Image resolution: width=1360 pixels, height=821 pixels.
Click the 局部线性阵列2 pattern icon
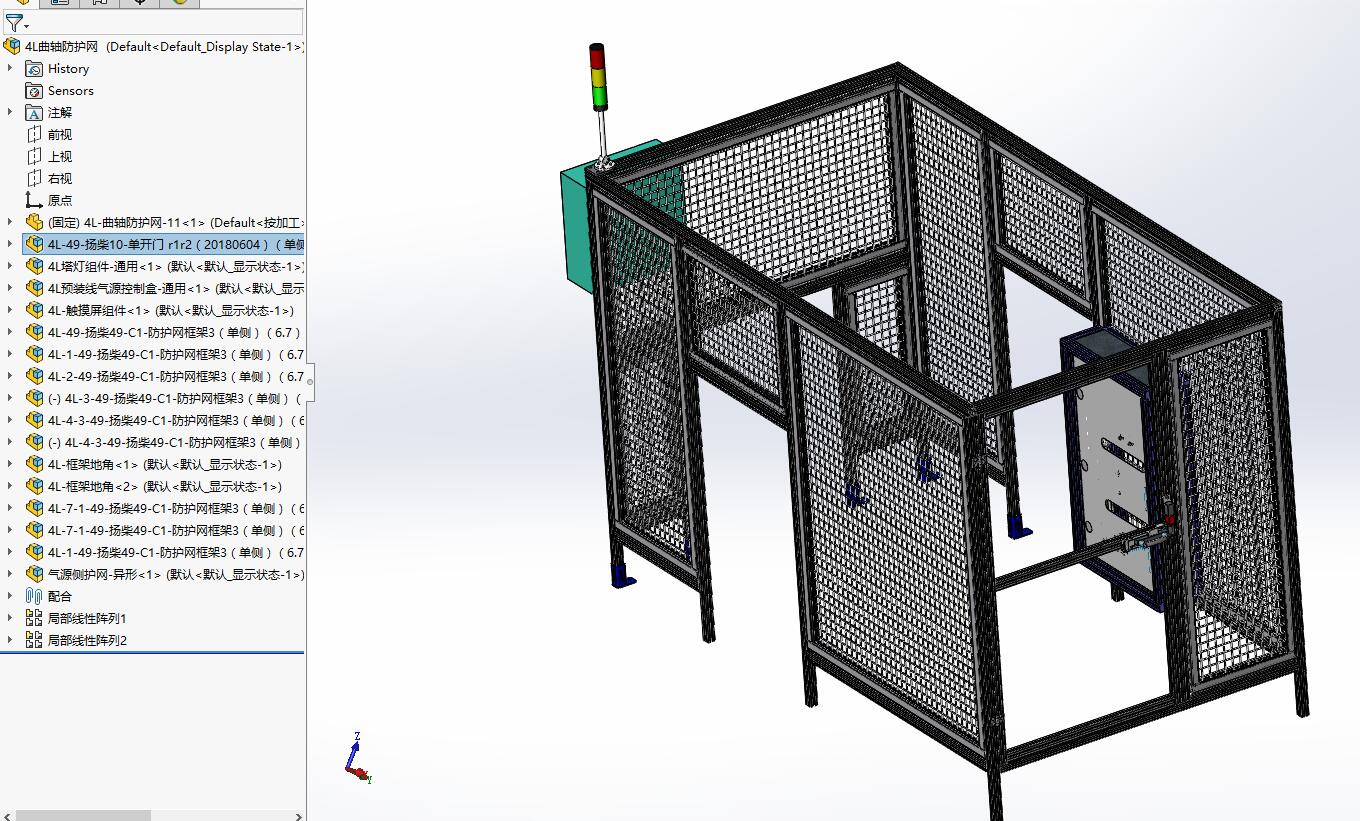(x=34, y=641)
